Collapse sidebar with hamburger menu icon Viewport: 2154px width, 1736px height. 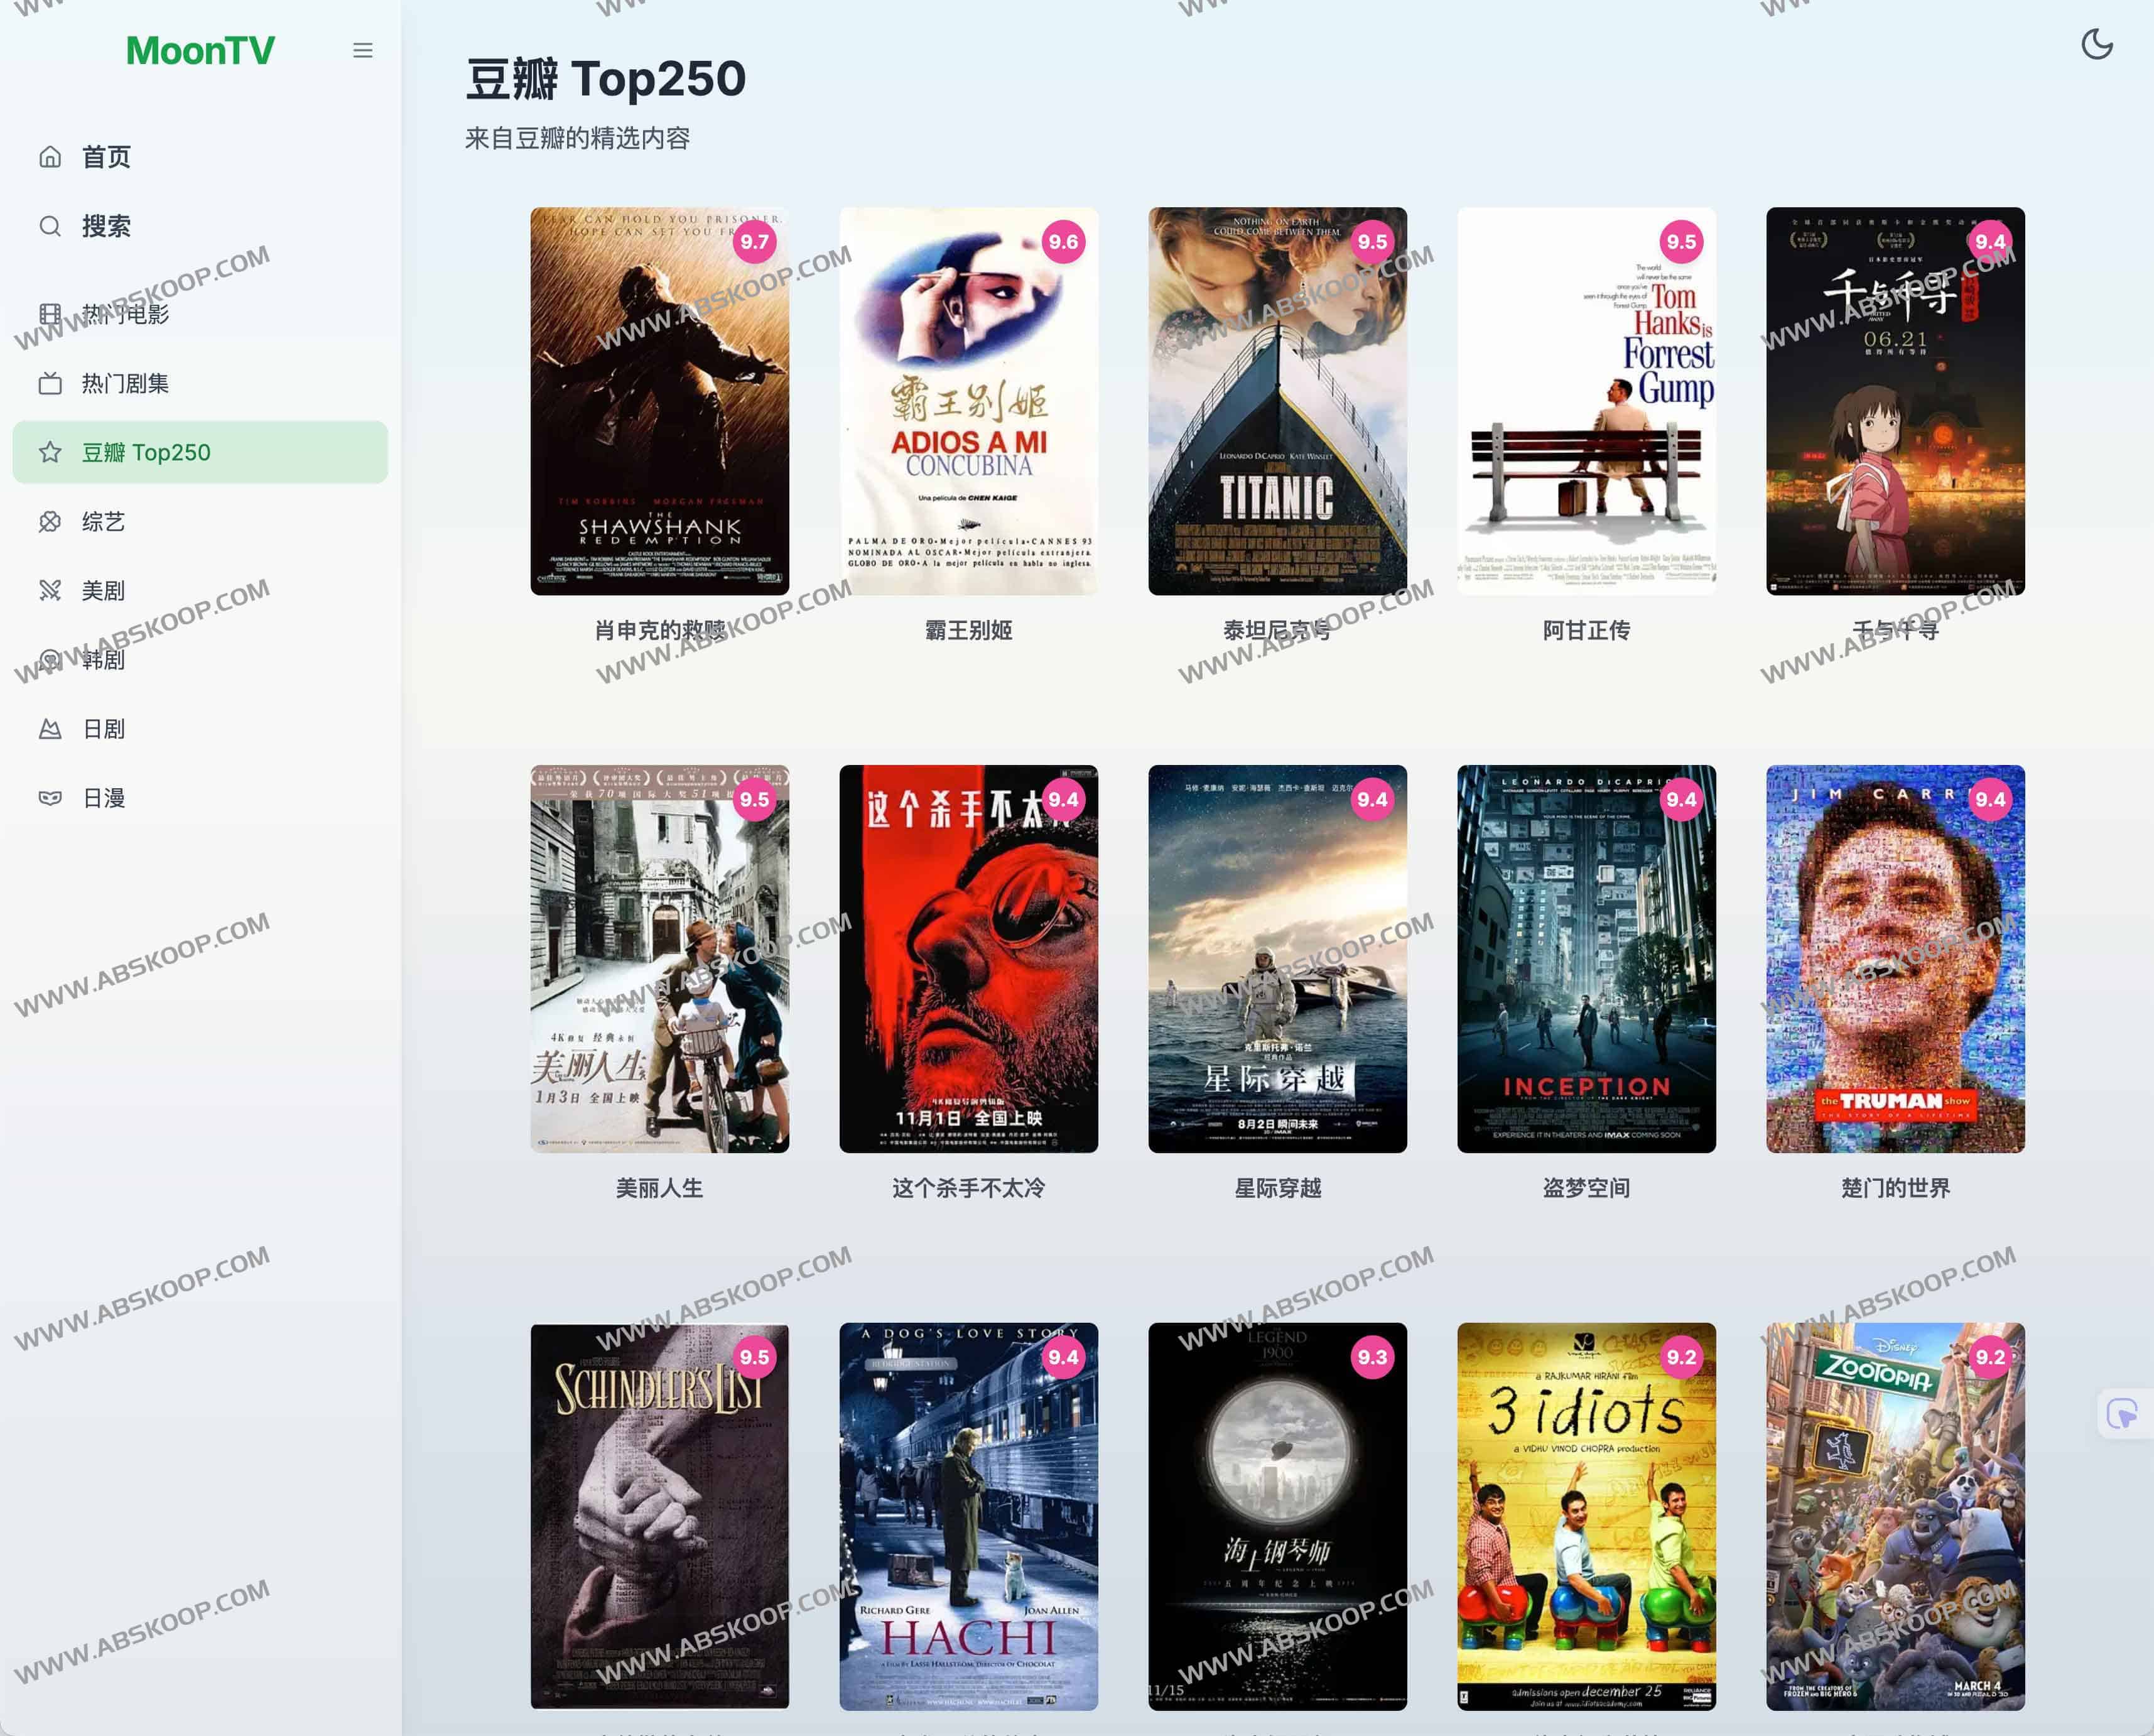[363, 50]
